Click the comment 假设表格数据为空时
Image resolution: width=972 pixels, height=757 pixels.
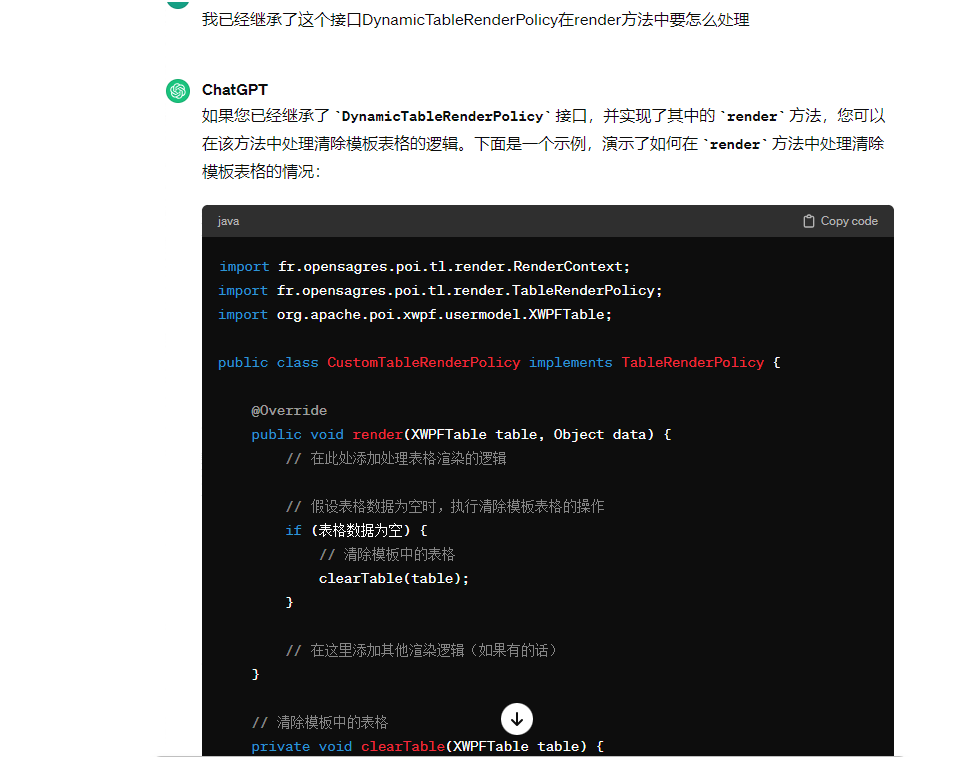pos(444,507)
